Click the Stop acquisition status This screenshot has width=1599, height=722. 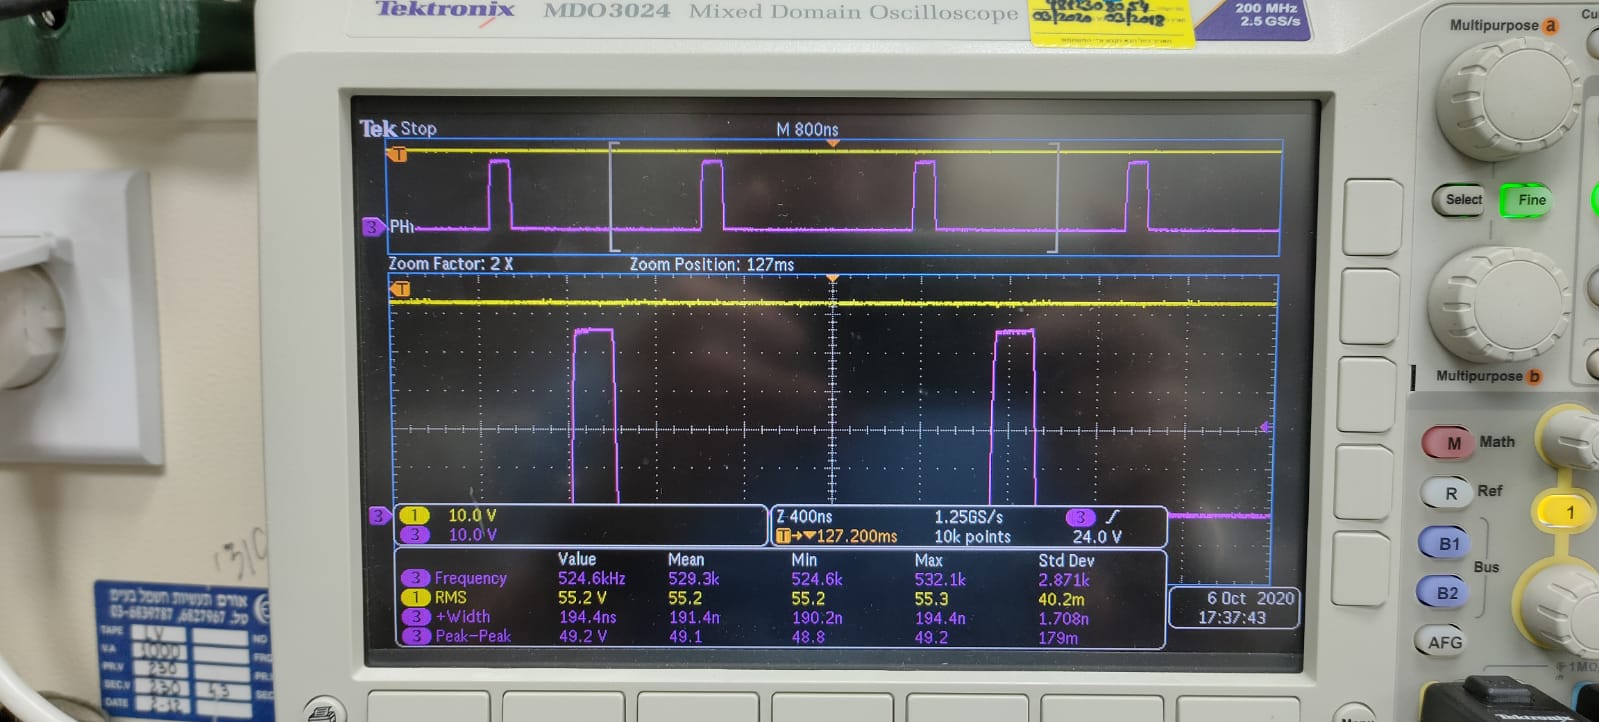418,129
